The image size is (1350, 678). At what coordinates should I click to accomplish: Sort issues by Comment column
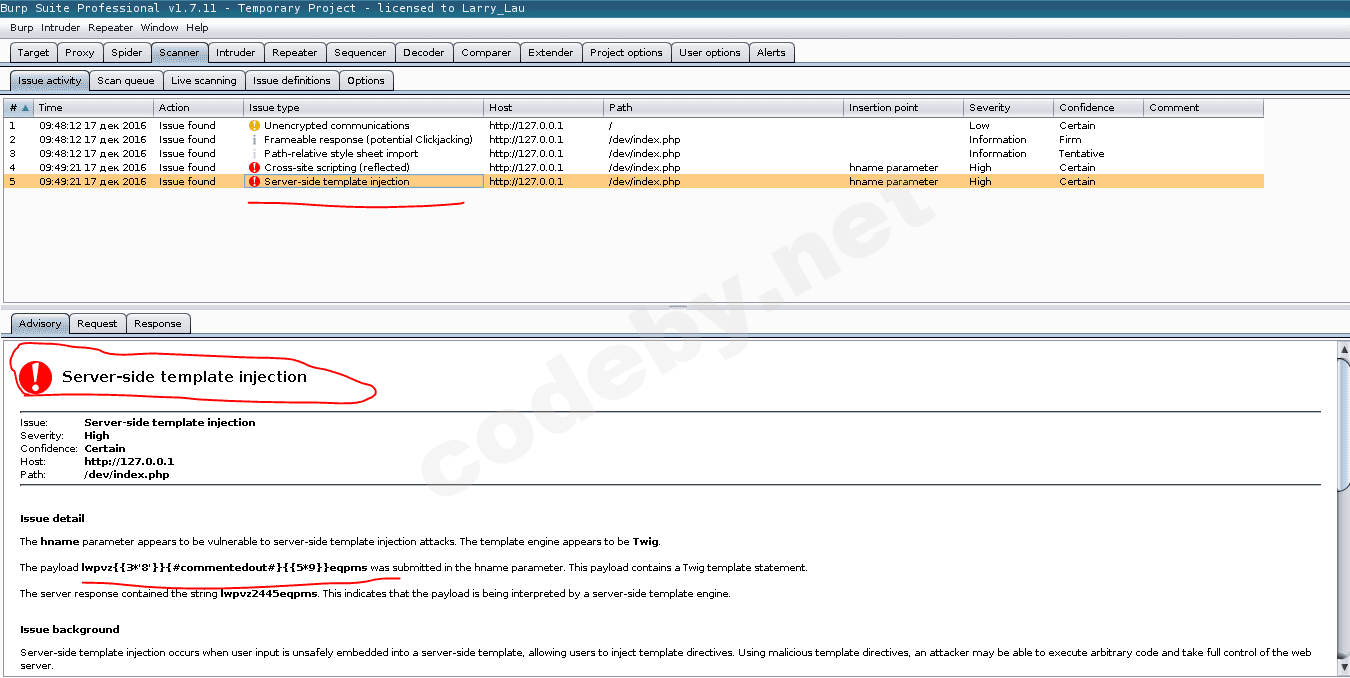(1204, 108)
